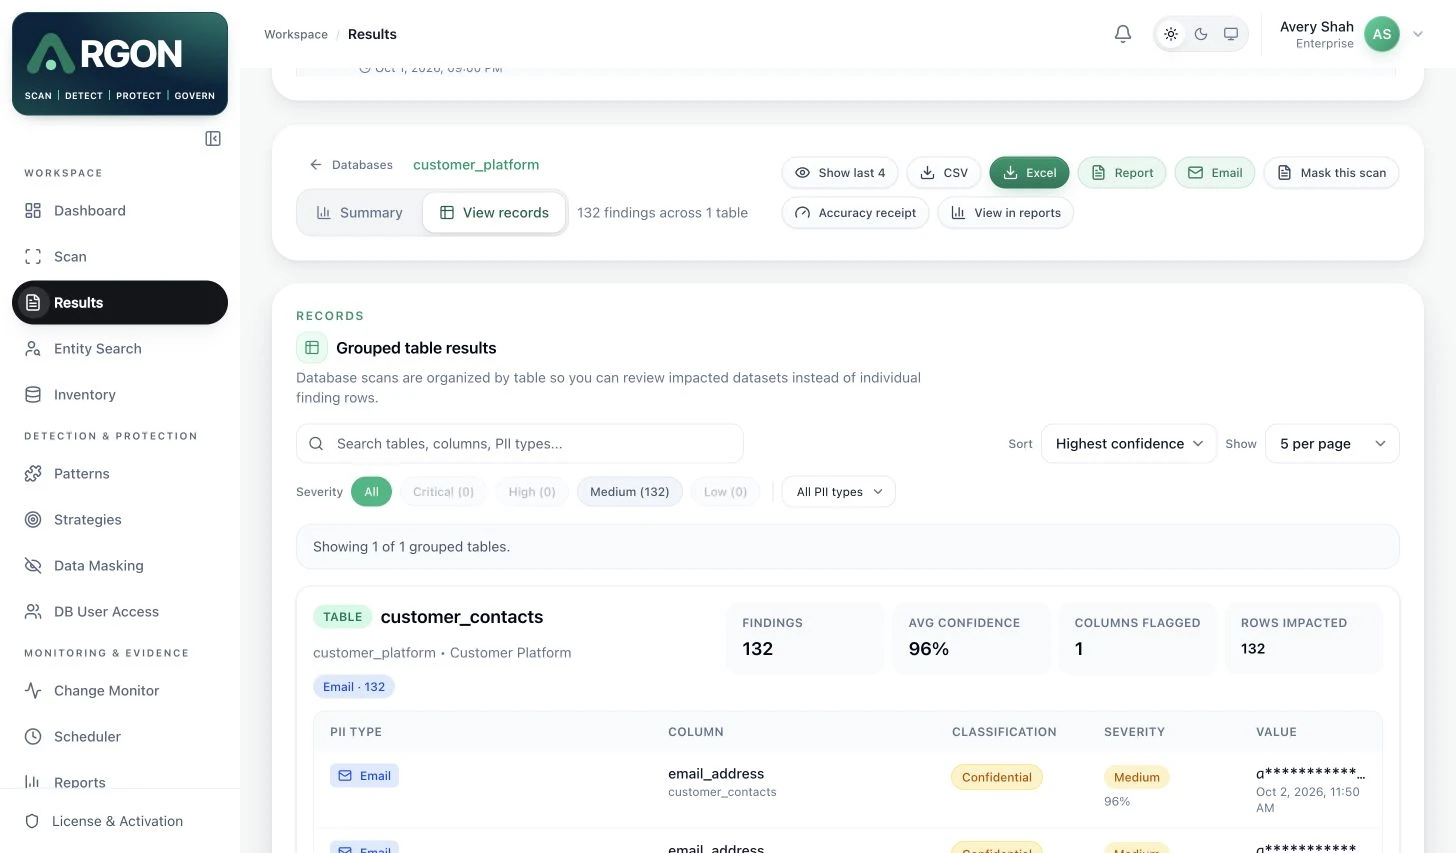1456x853 pixels.
Task: Open Entity Search page
Action: click(120, 349)
